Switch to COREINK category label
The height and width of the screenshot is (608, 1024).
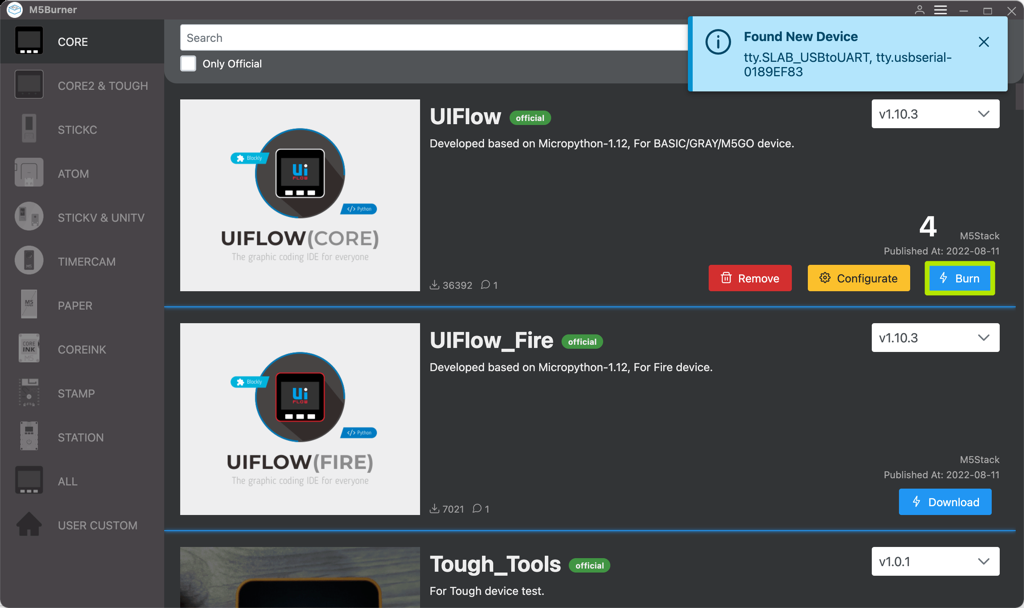tap(82, 349)
